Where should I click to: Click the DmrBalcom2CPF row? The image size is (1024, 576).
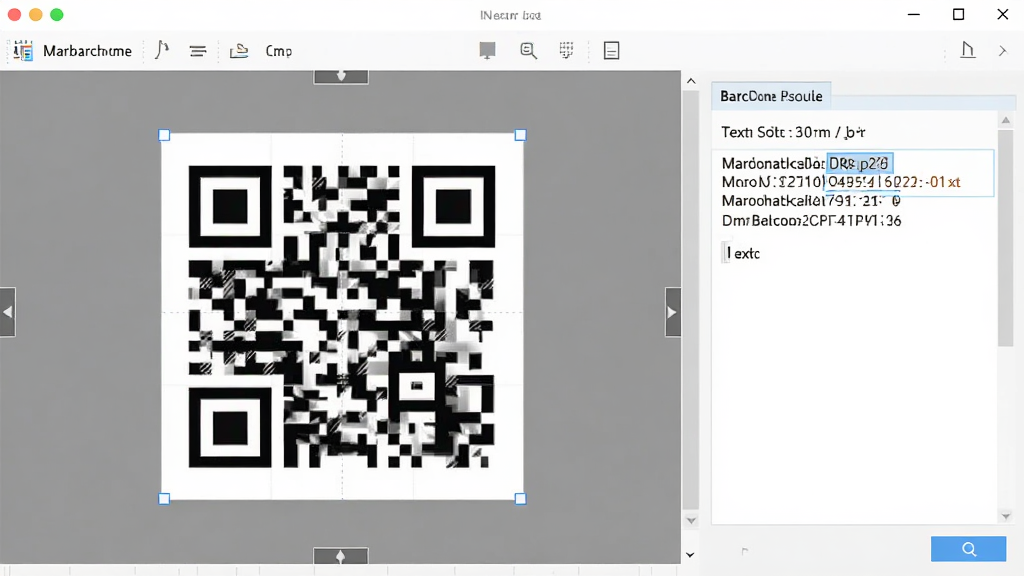811,221
